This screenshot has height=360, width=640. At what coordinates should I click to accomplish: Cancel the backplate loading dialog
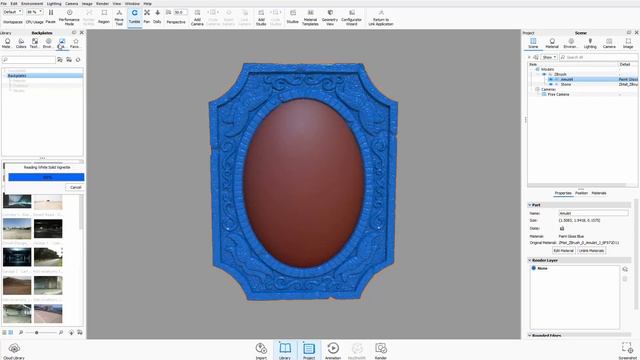pyautogui.click(x=76, y=187)
